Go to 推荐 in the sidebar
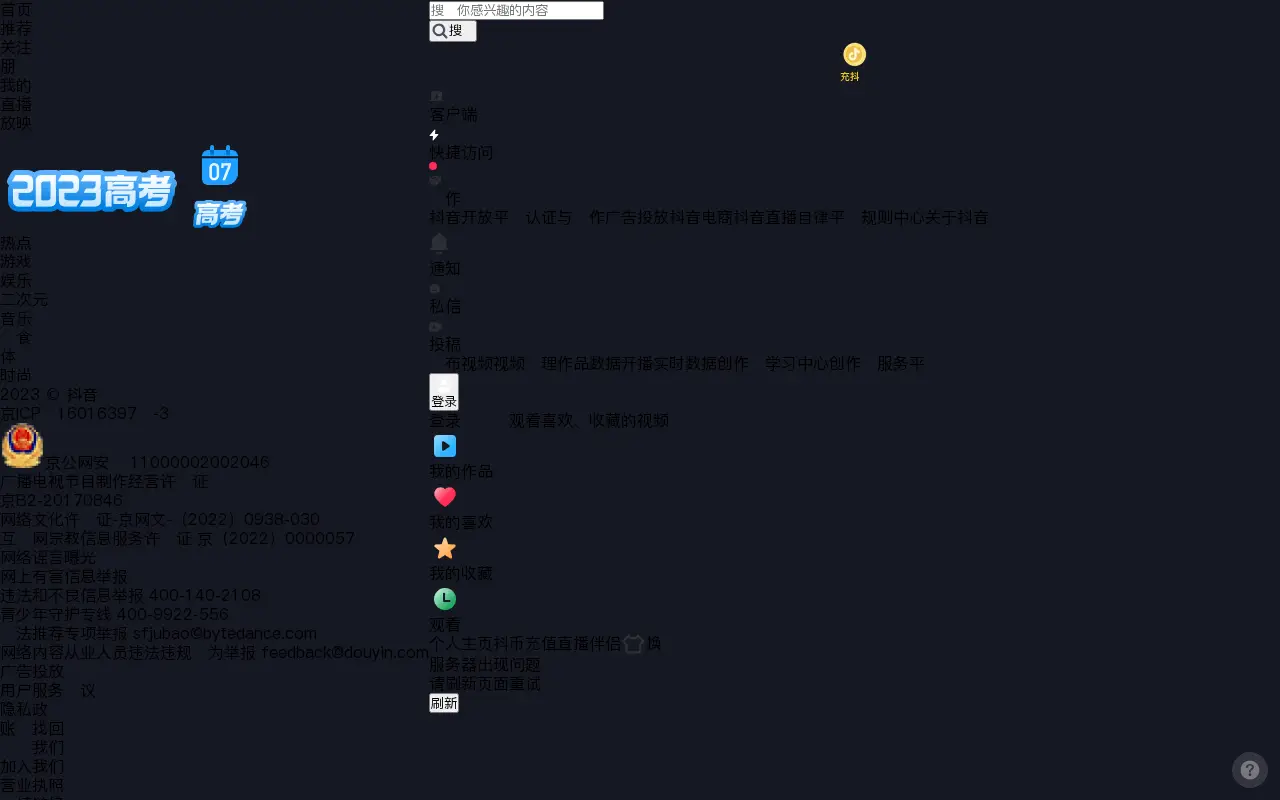1280x800 pixels. (x=16, y=29)
